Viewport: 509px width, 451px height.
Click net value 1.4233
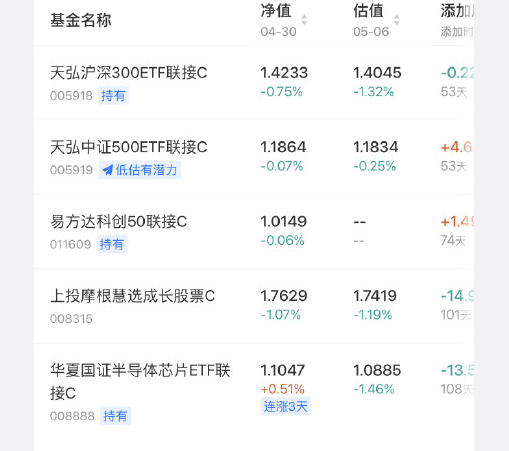click(284, 73)
